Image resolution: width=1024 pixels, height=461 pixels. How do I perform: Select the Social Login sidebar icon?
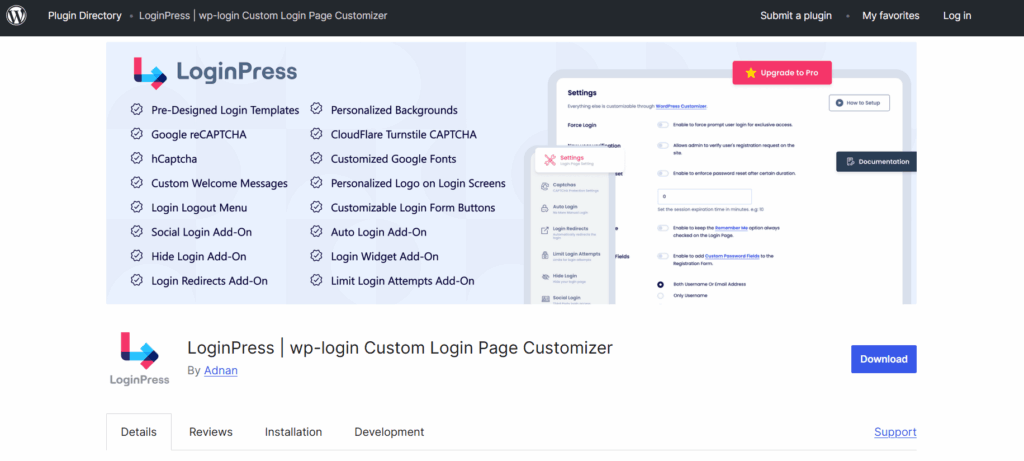[545, 299]
